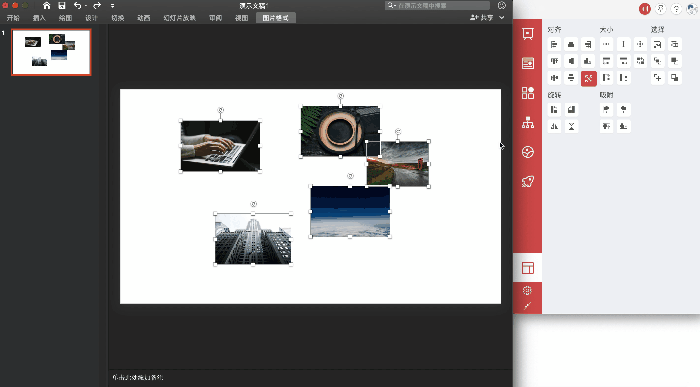Click middle icon in 大小 second row
This screenshot has height=387, width=700.
coord(623,61)
